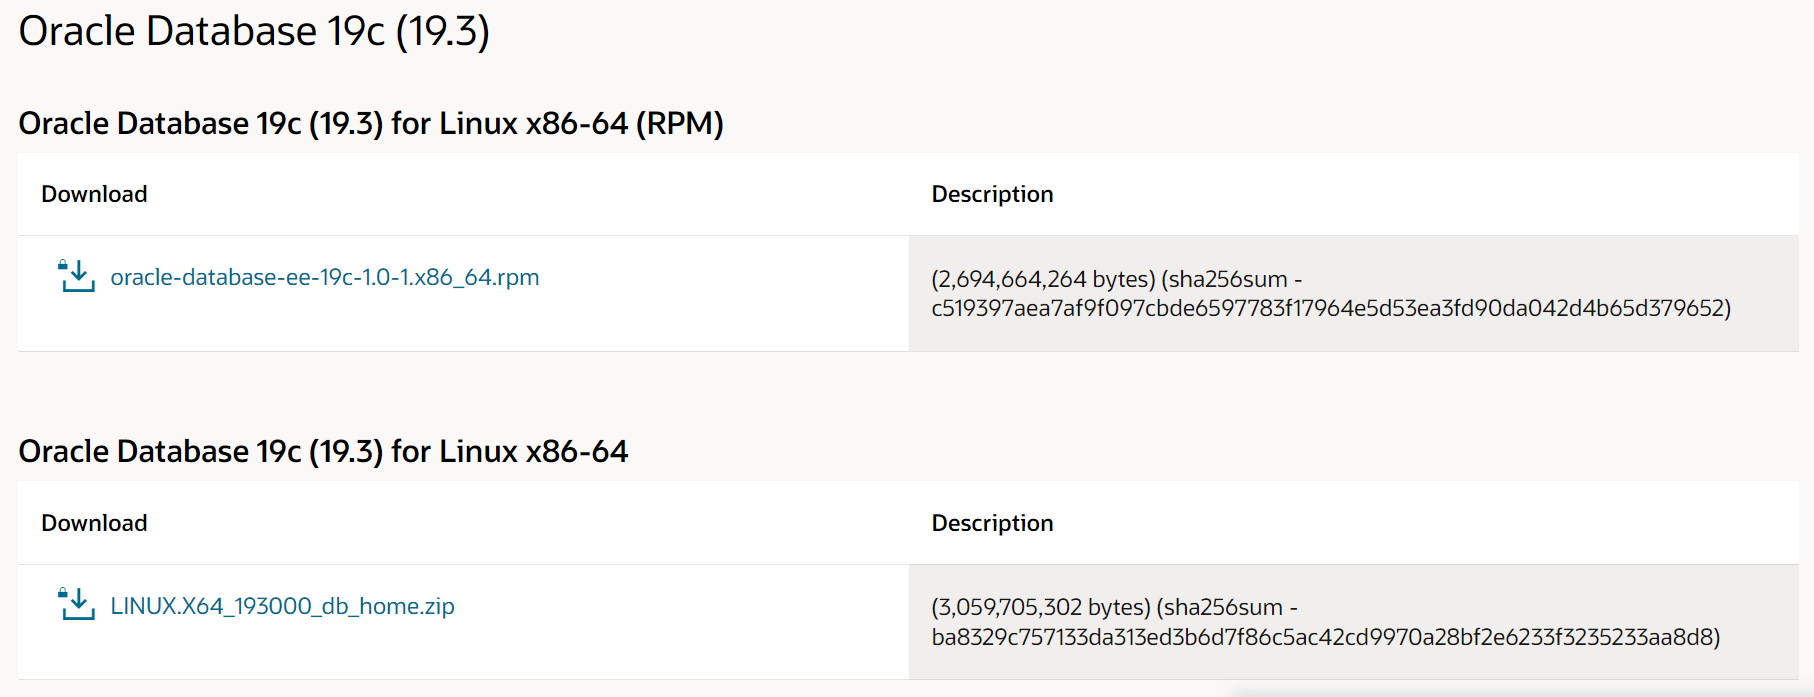1814x697 pixels.
Task: Click the download icon beside LINUX.X64 zip
Action: click(77, 605)
